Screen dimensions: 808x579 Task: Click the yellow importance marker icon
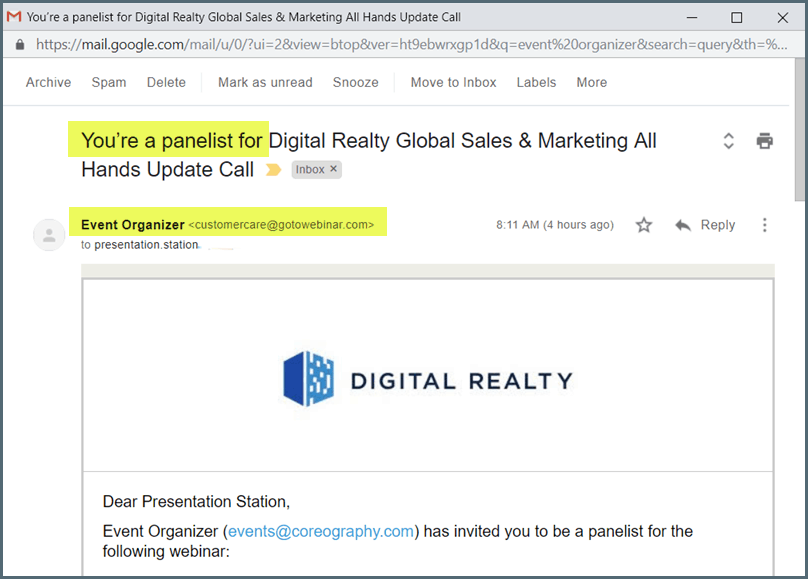[x=273, y=169]
